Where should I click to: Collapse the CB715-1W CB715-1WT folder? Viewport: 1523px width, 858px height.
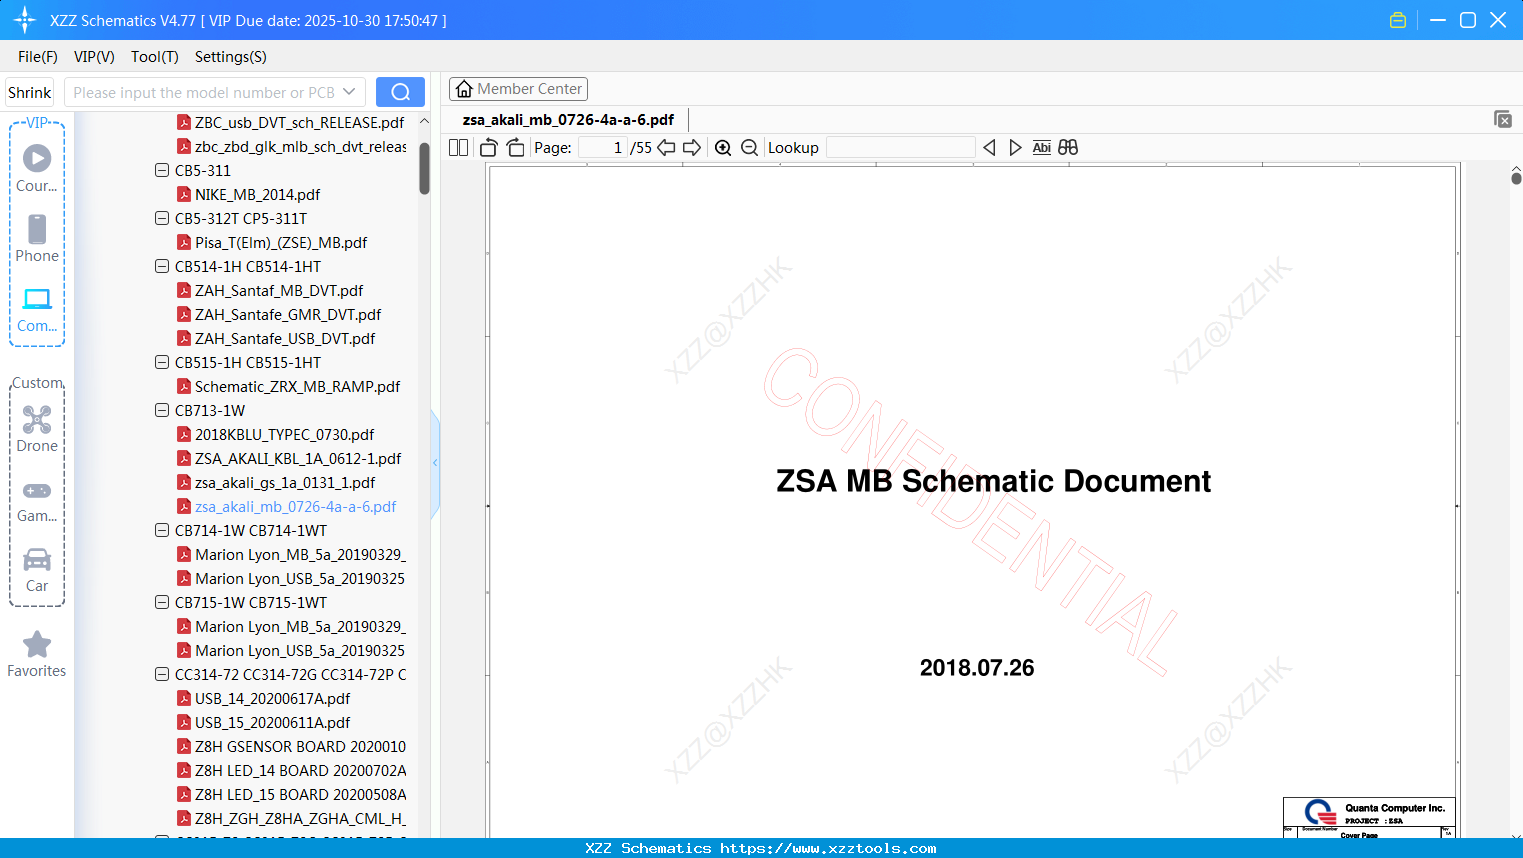(162, 602)
